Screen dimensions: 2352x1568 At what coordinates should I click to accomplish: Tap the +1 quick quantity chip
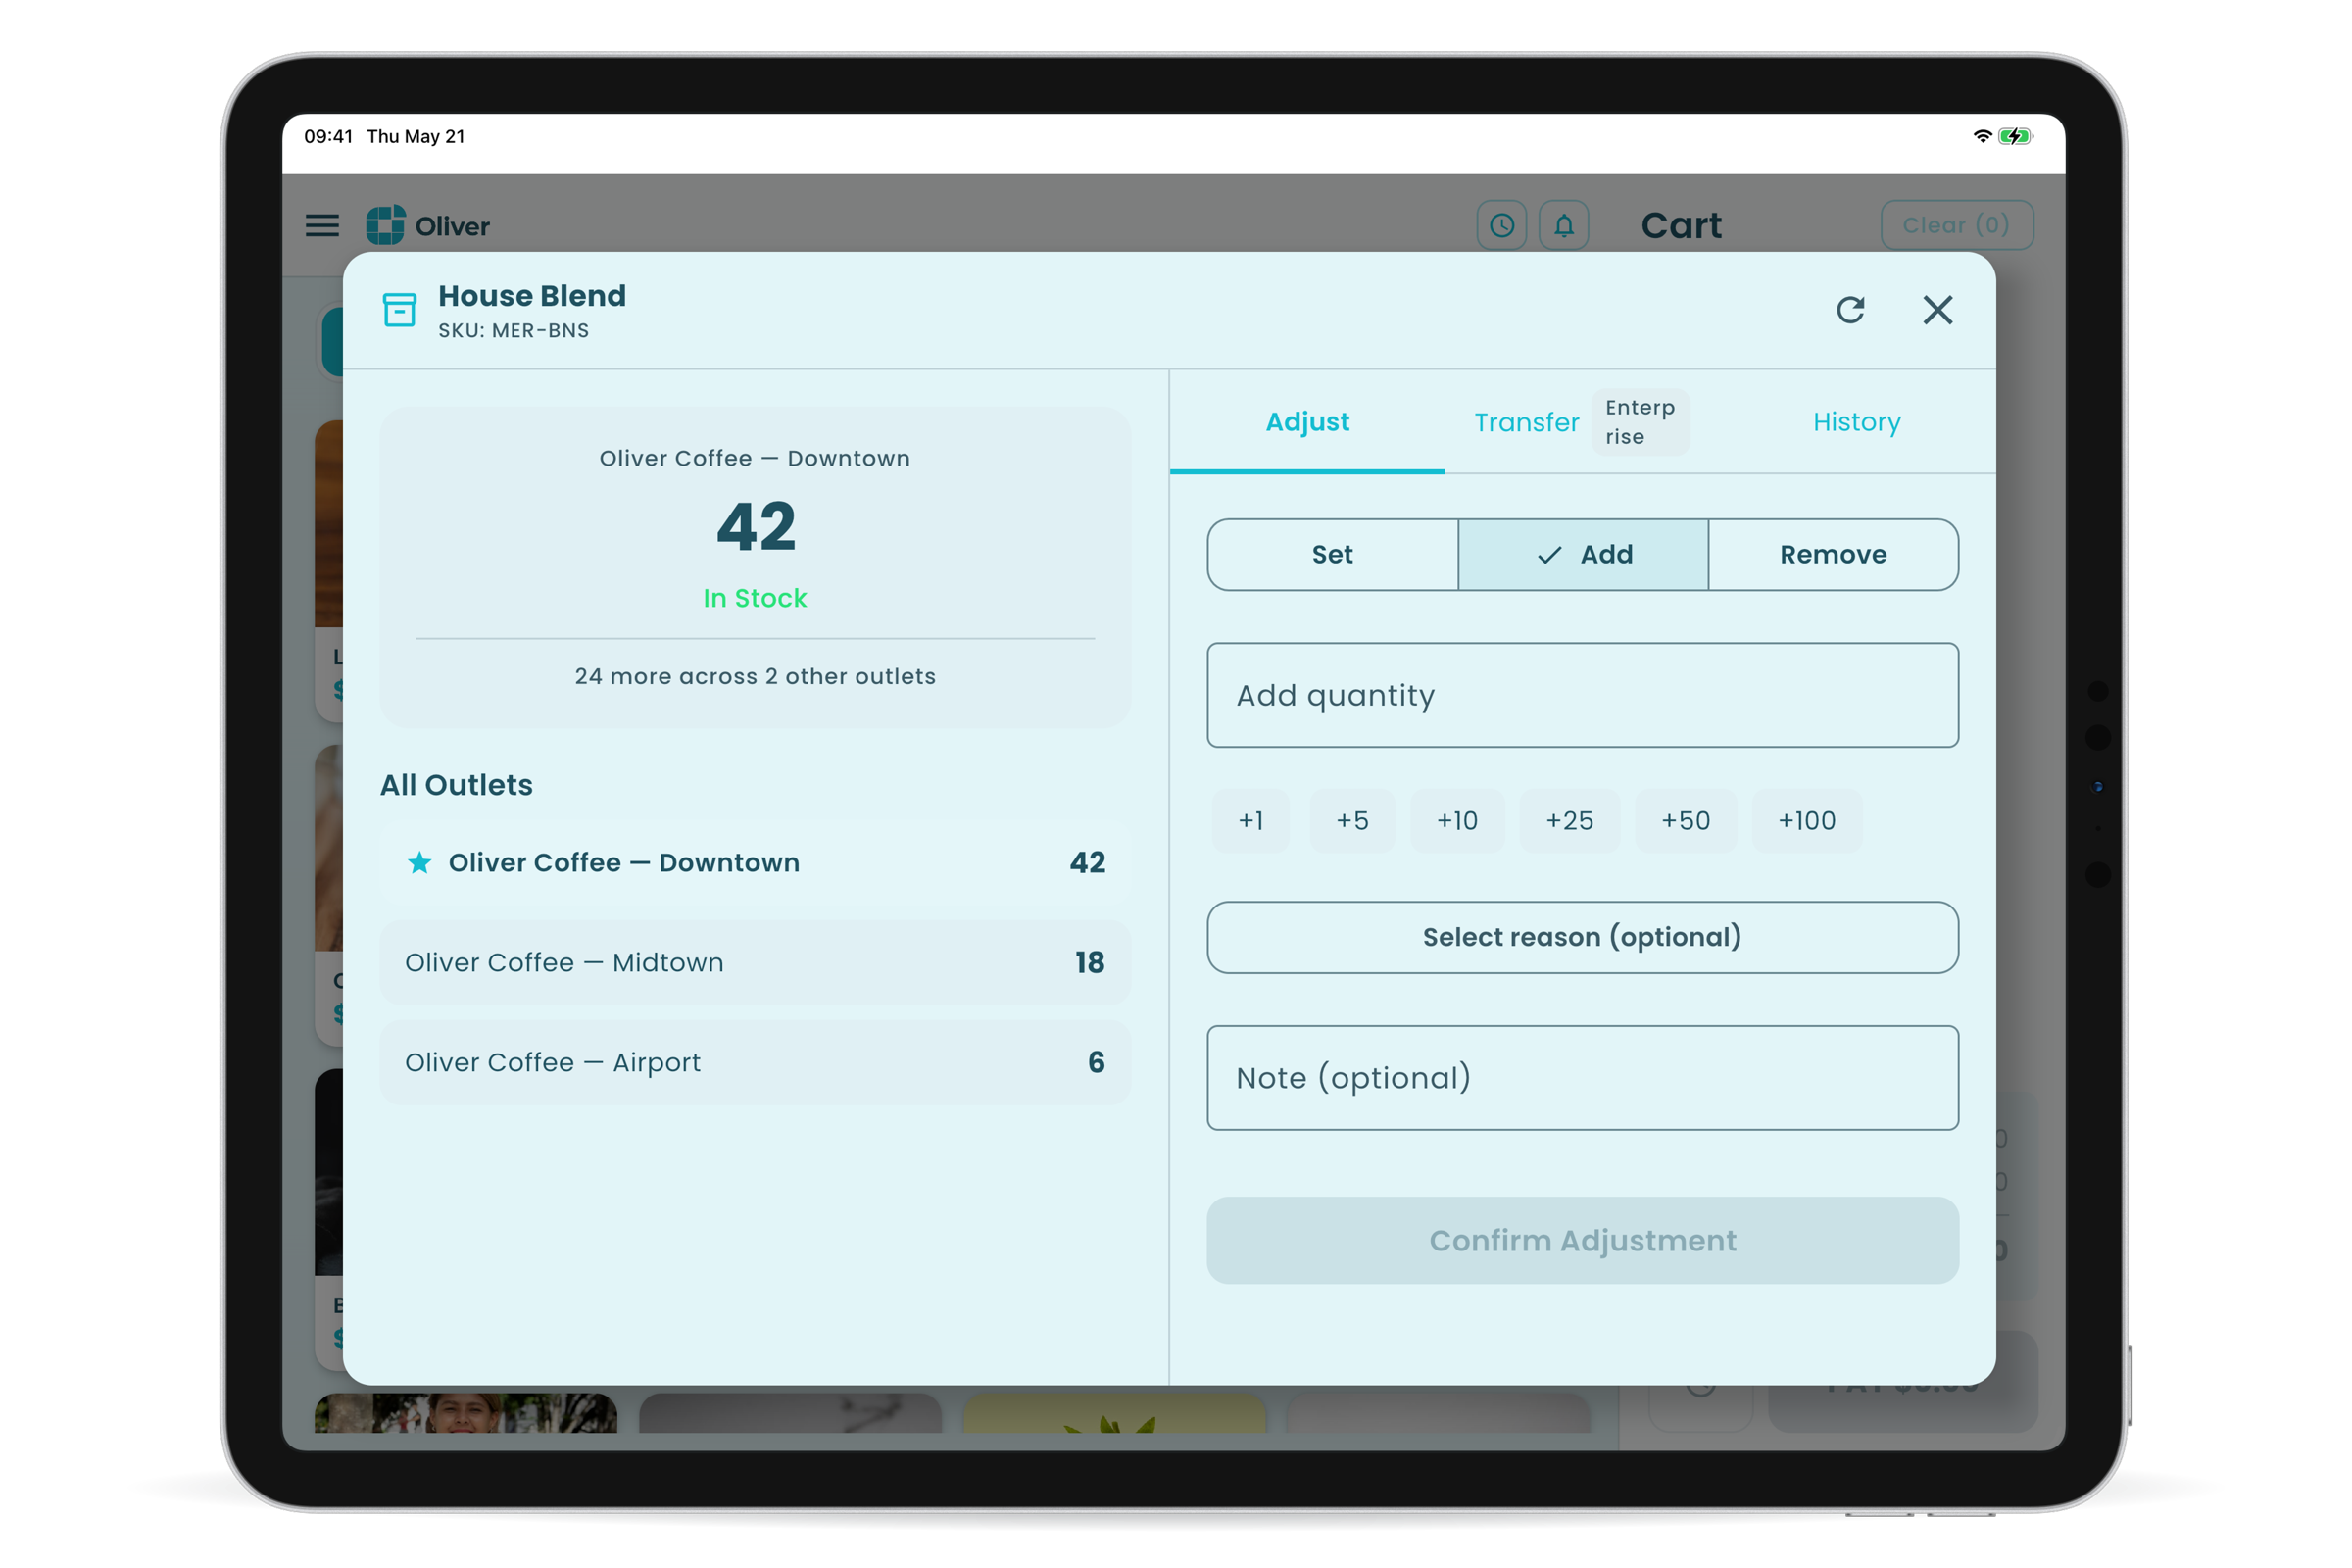1251,821
